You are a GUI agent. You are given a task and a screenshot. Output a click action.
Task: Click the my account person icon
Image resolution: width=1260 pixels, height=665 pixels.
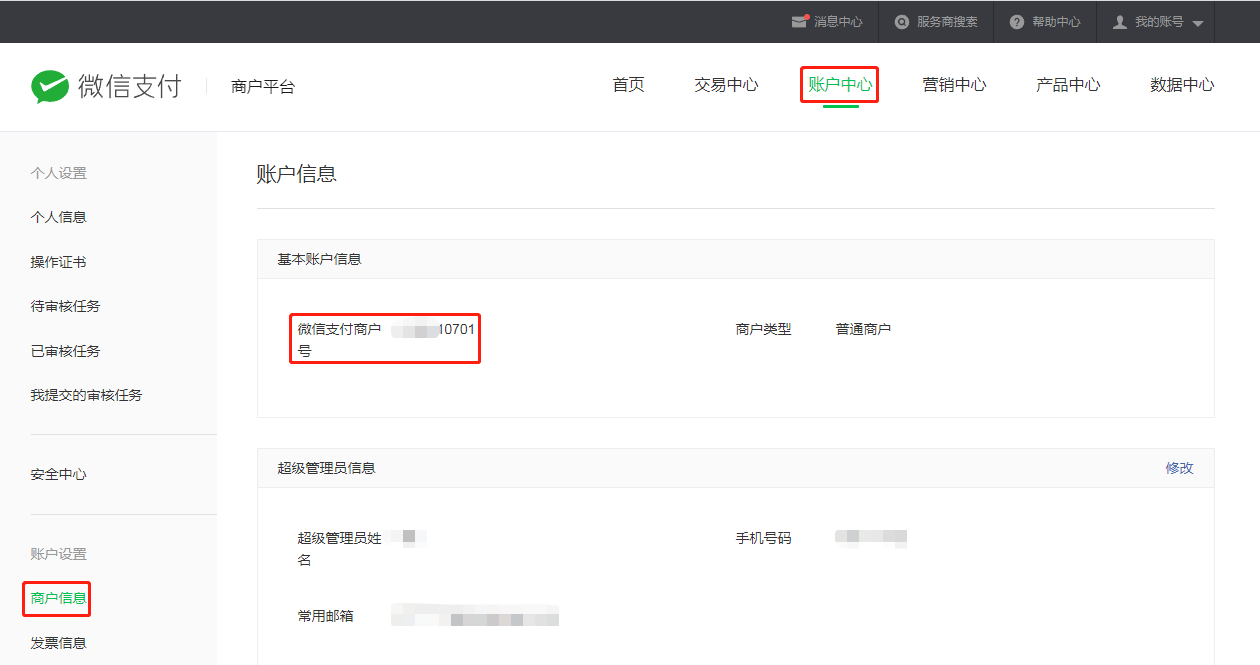pyautogui.click(x=1120, y=22)
